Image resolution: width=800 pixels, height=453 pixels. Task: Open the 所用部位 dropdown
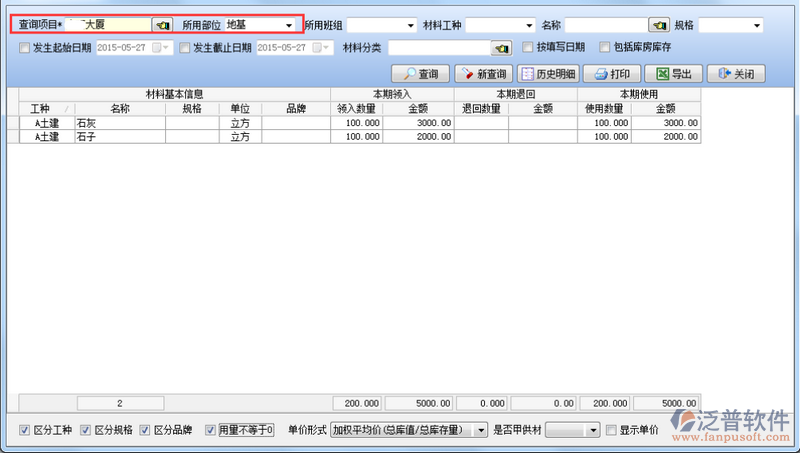pyautogui.click(x=289, y=25)
